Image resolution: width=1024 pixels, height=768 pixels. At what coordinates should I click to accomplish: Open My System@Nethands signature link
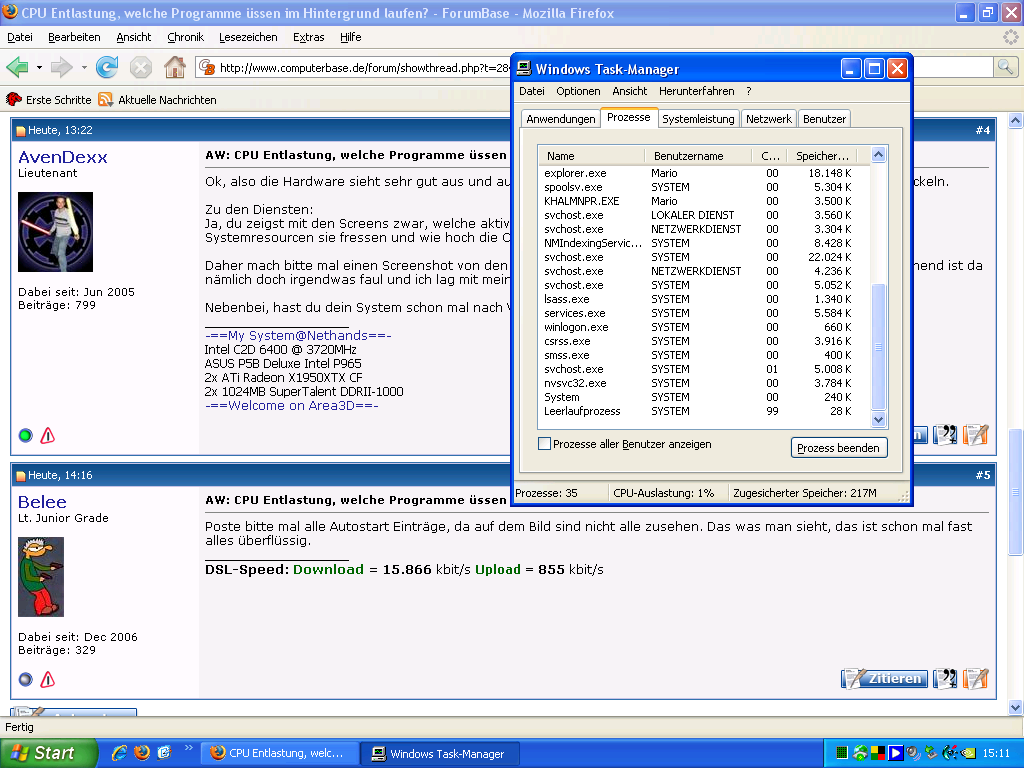click(x=298, y=336)
